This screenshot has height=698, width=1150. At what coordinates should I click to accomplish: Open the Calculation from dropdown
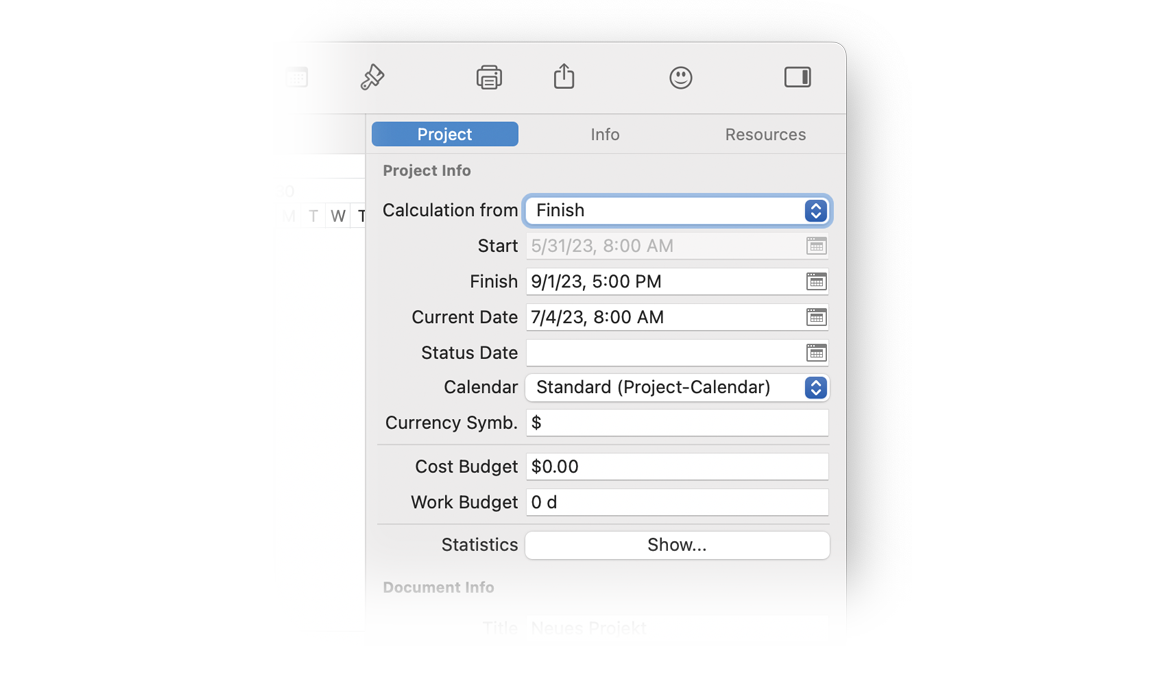point(677,210)
